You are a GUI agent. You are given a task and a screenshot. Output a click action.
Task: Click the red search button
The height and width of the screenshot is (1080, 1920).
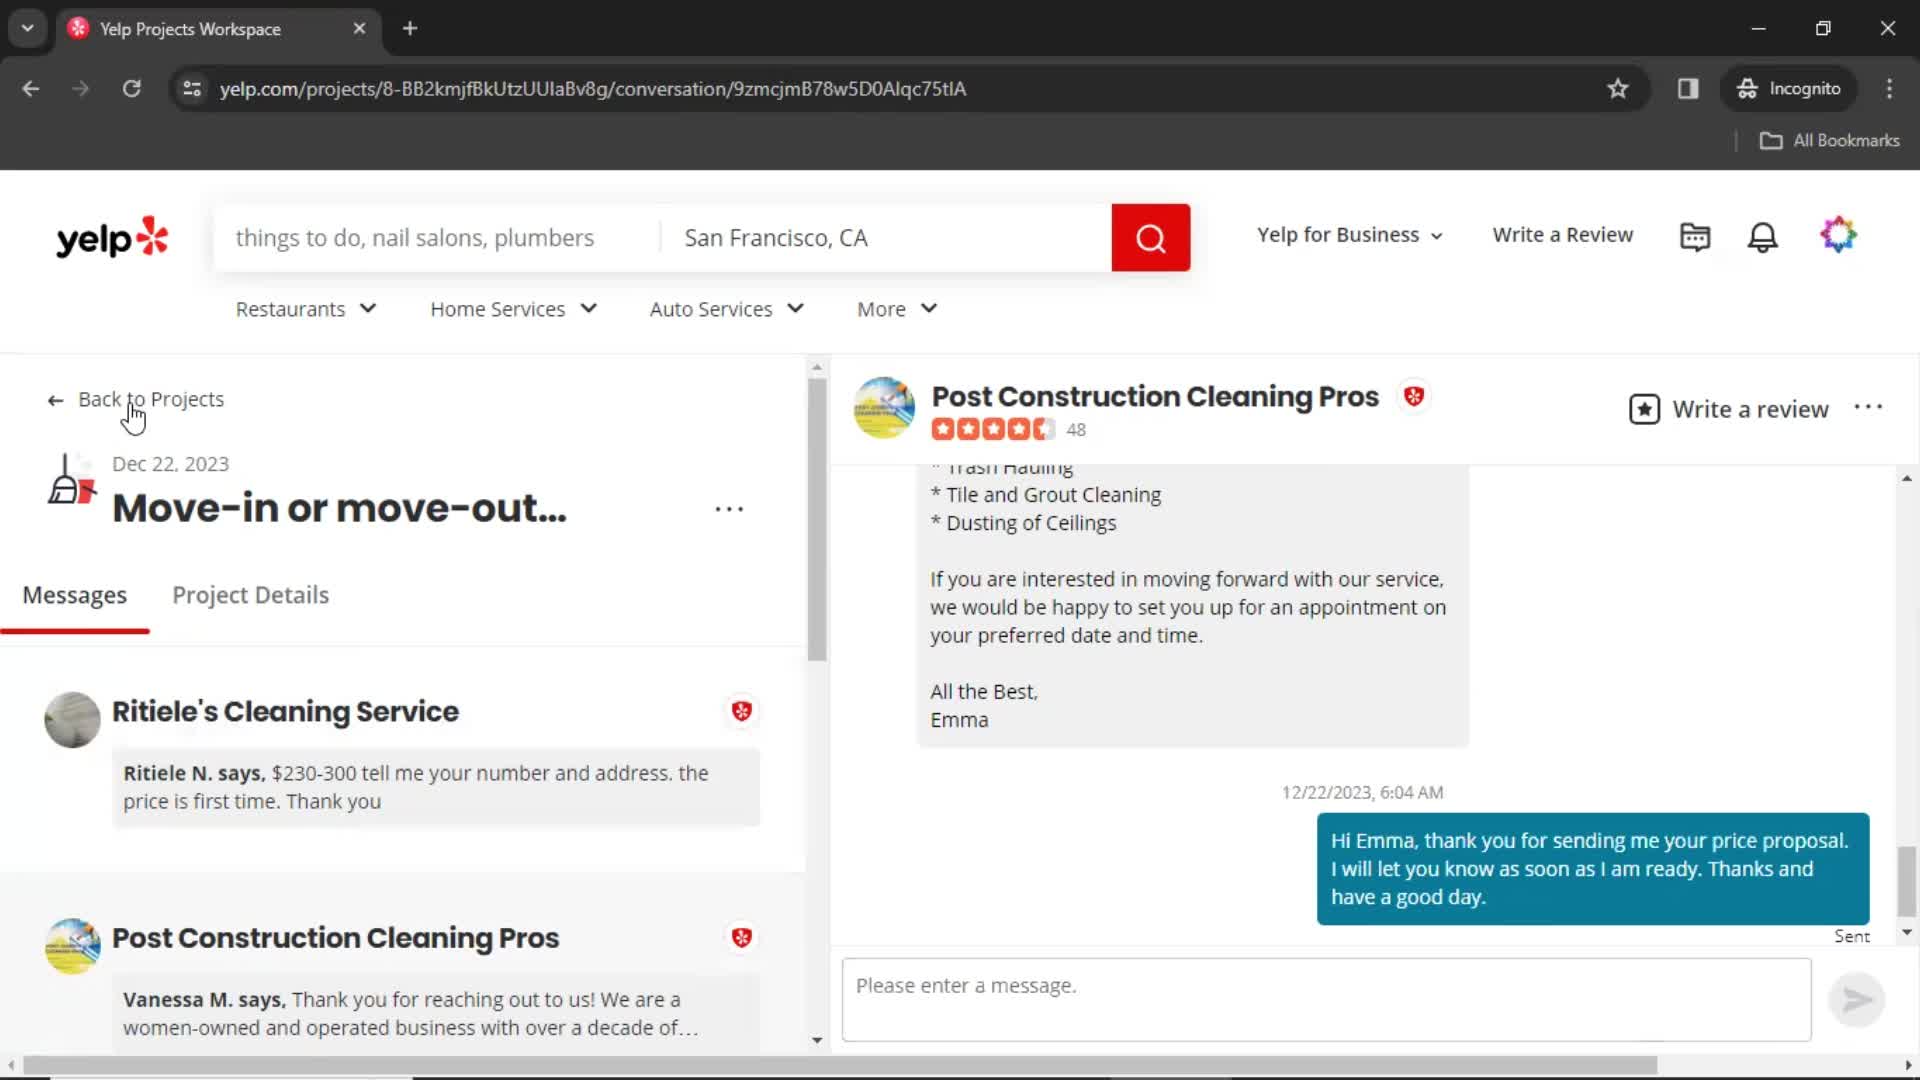click(x=1151, y=238)
